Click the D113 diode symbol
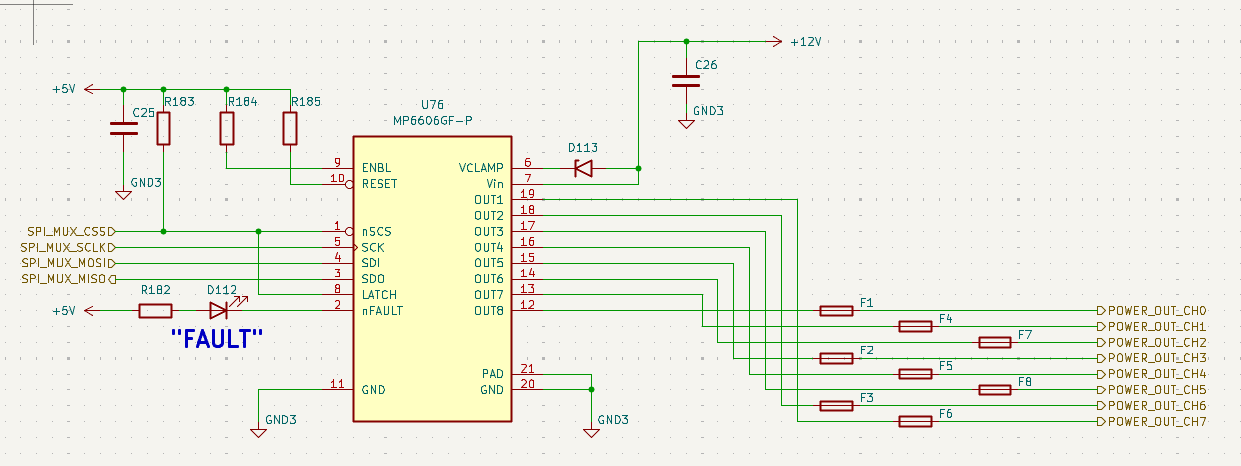This screenshot has height=466, width=1241. (583, 168)
